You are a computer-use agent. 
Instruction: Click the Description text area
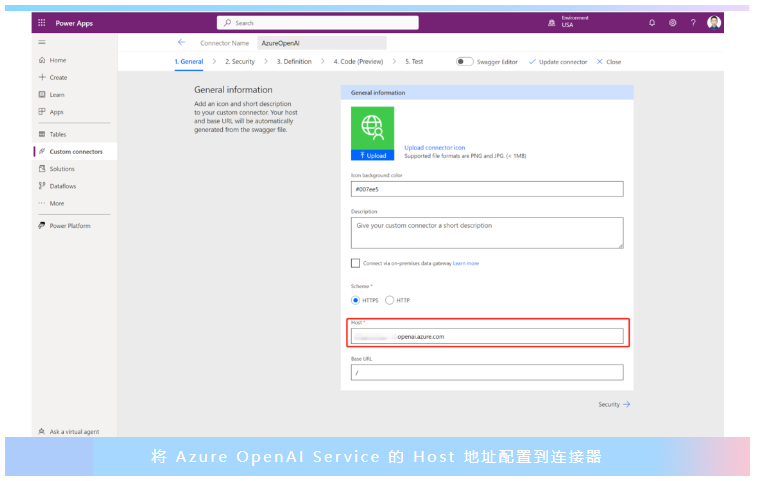[487, 233]
